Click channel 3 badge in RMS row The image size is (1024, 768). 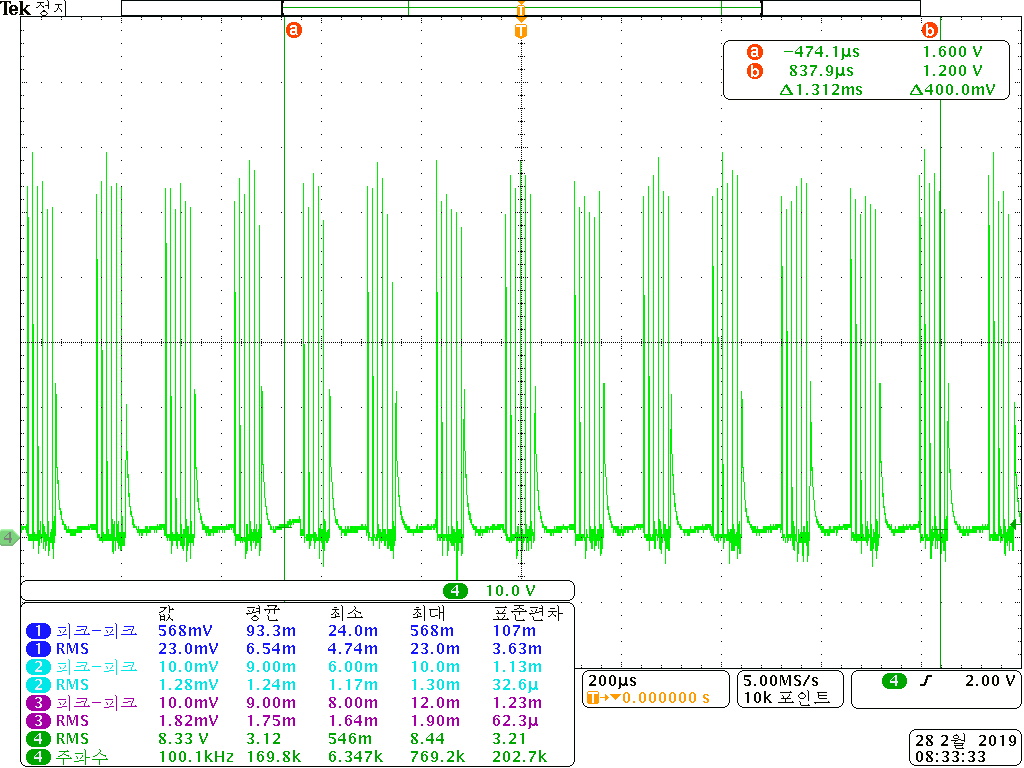pyautogui.click(x=38, y=722)
